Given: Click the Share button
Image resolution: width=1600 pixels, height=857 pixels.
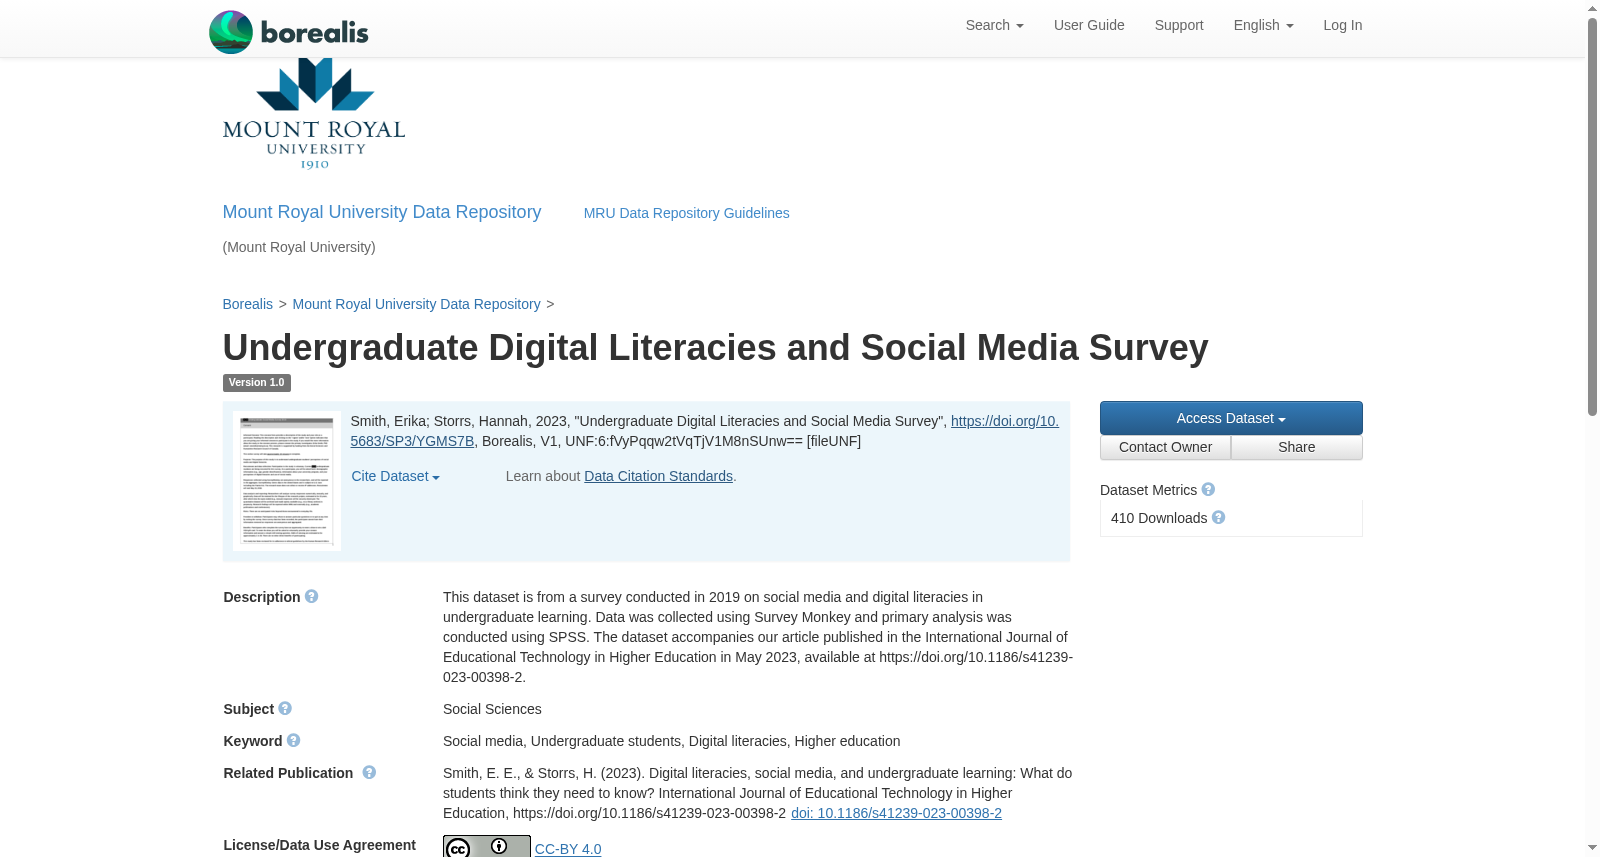Looking at the screenshot, I should [1297, 448].
